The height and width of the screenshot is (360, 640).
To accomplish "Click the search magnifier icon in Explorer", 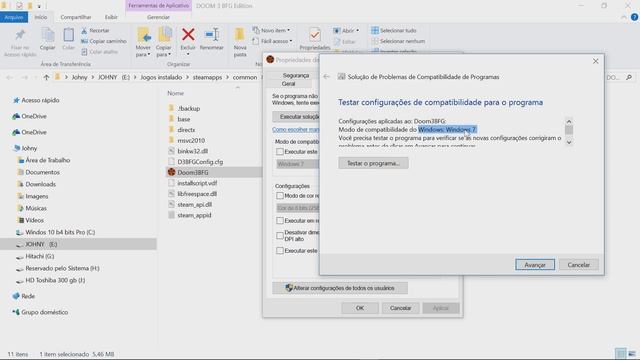I will tap(629, 77).
